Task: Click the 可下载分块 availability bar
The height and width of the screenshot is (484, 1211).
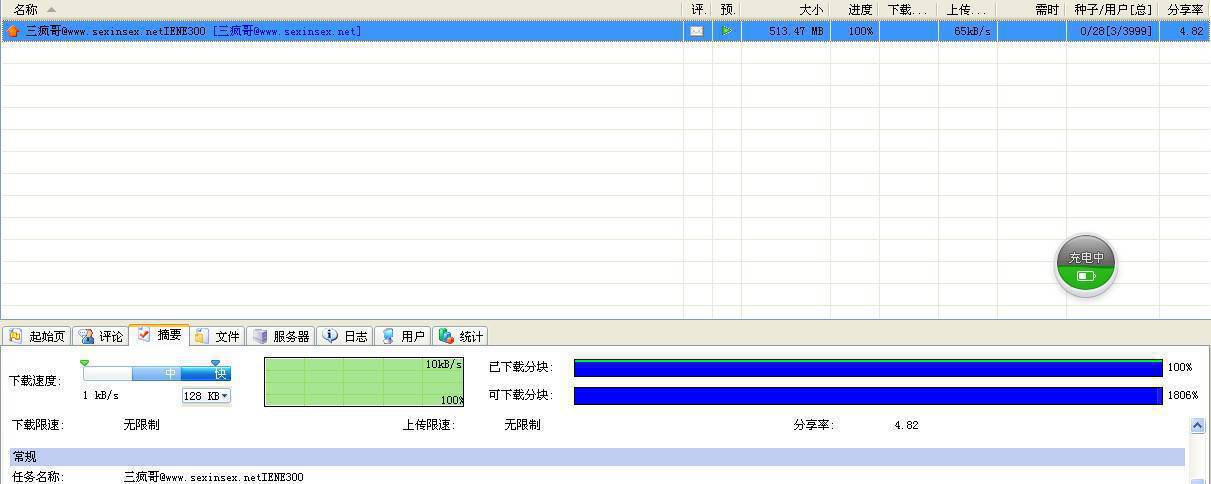Action: (868, 395)
